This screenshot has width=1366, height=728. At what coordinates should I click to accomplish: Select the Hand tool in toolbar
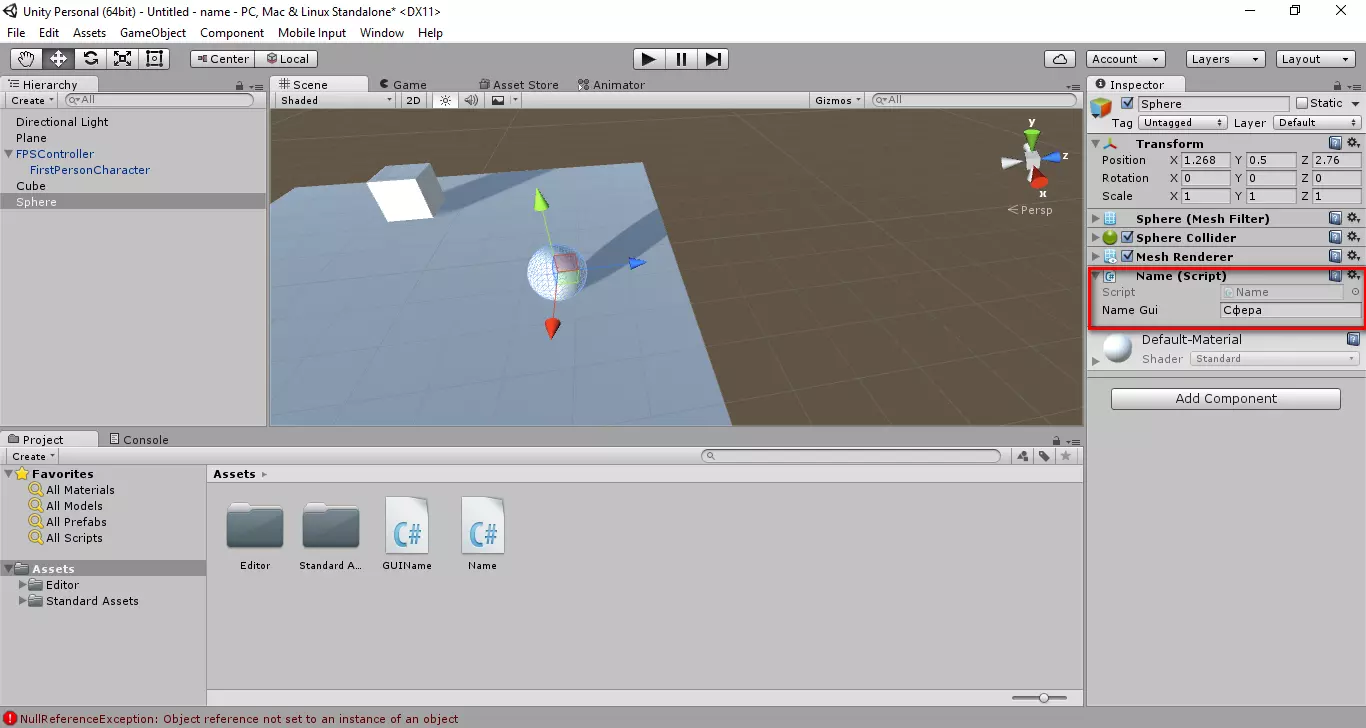point(27,59)
